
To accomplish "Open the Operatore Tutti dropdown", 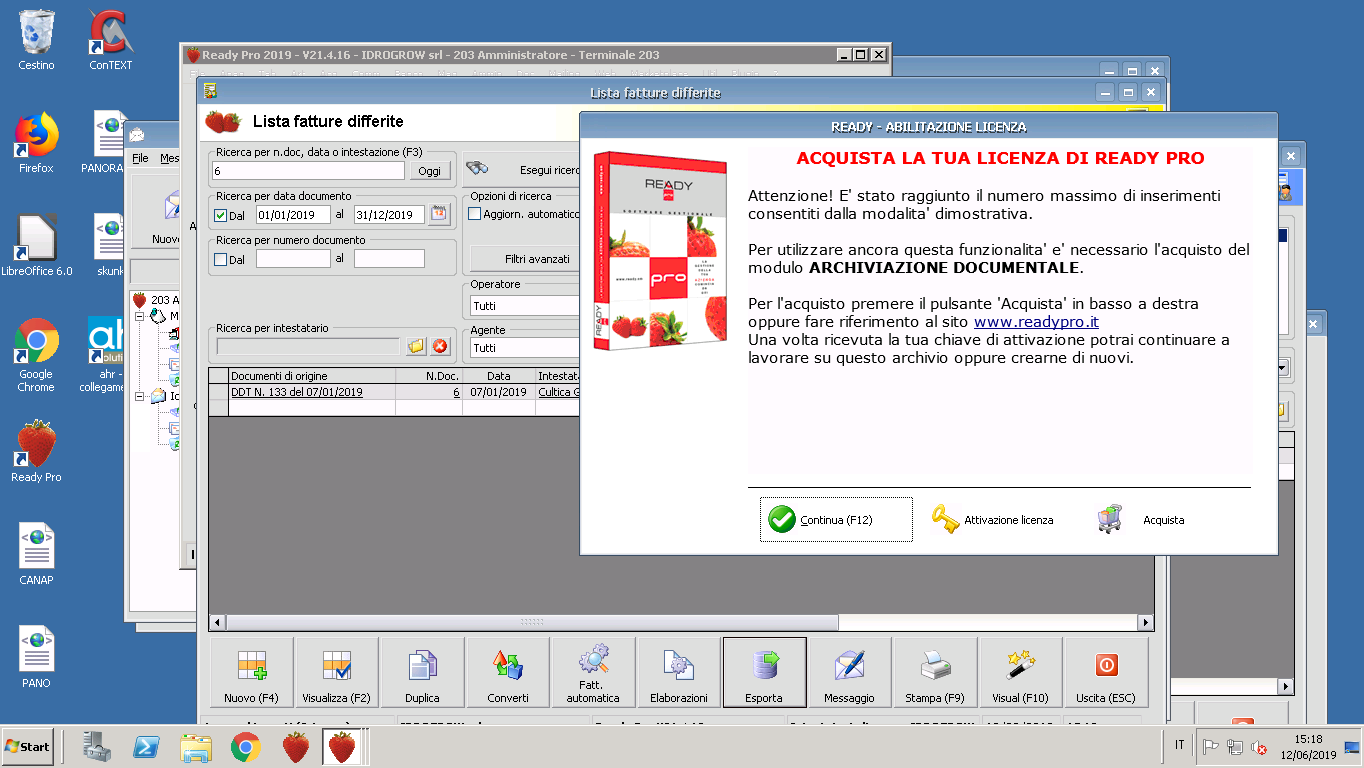I will pyautogui.click(x=524, y=305).
